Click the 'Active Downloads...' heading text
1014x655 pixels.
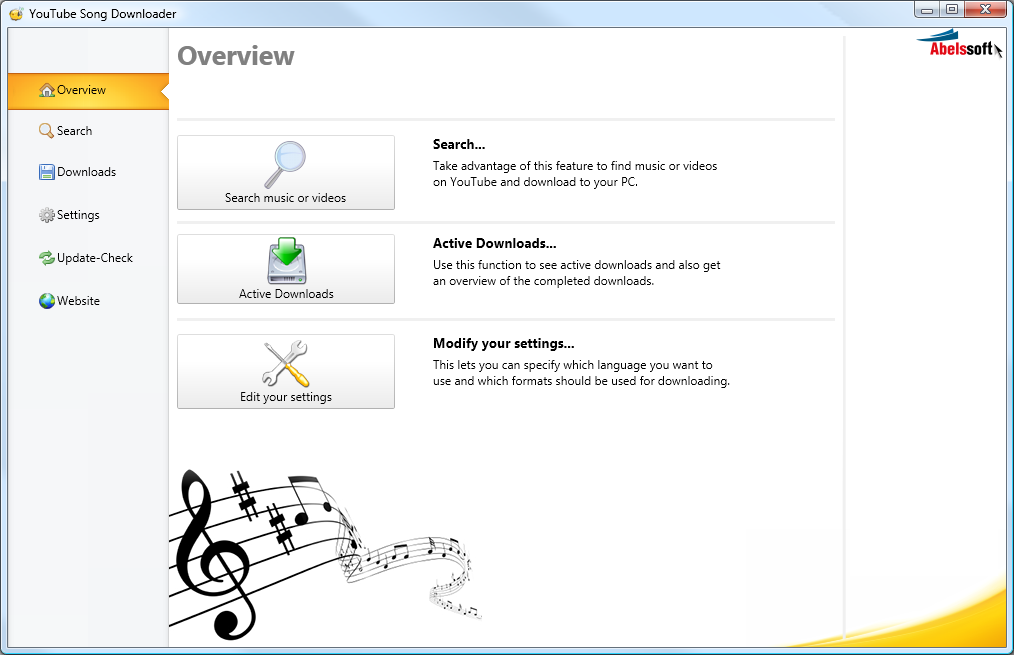494,244
